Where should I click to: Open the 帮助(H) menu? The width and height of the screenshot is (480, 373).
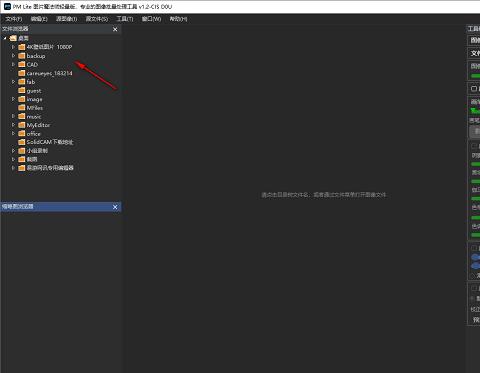178,19
